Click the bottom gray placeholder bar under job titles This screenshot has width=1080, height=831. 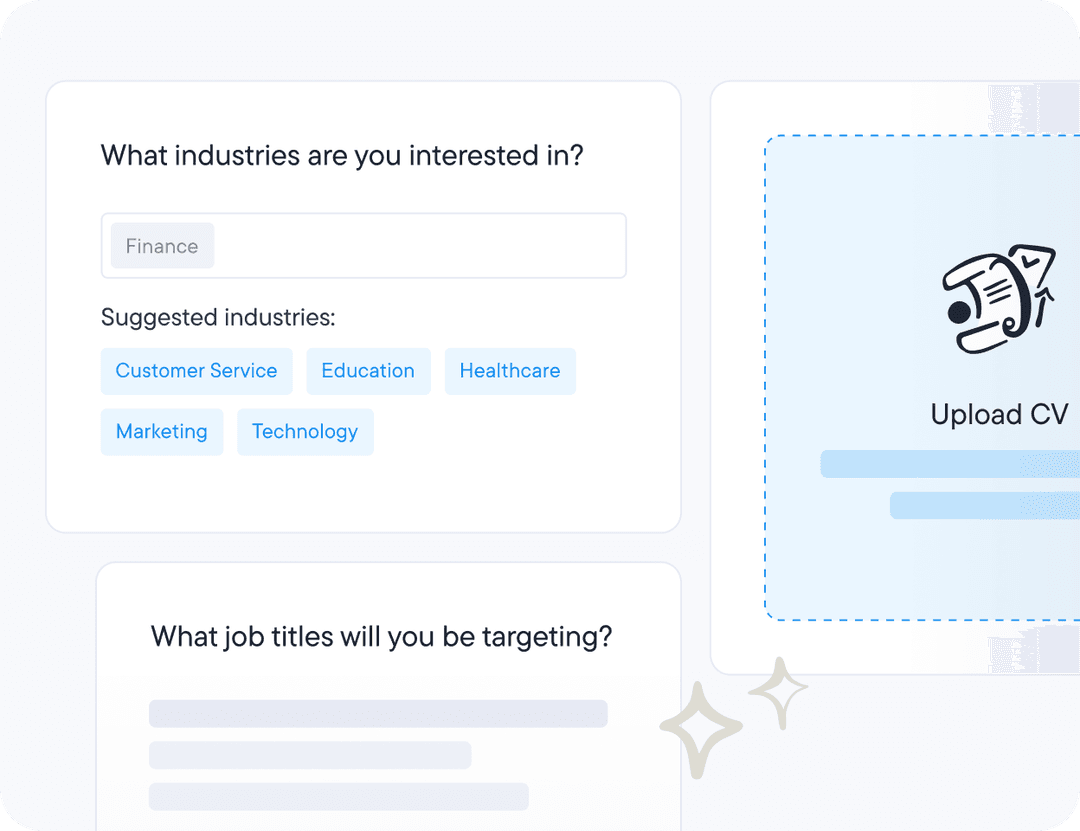click(338, 796)
